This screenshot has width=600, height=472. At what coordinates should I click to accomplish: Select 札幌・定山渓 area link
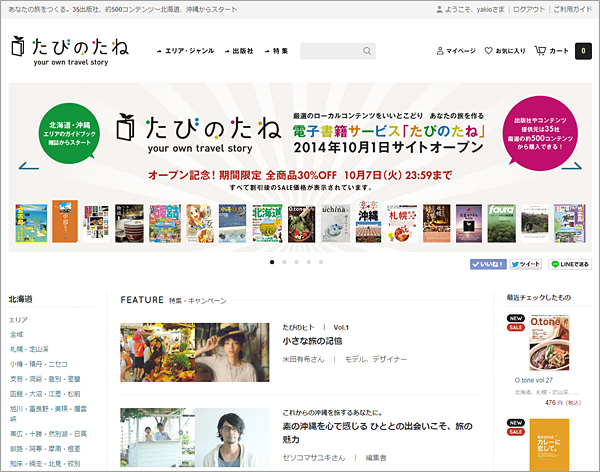(x=29, y=349)
